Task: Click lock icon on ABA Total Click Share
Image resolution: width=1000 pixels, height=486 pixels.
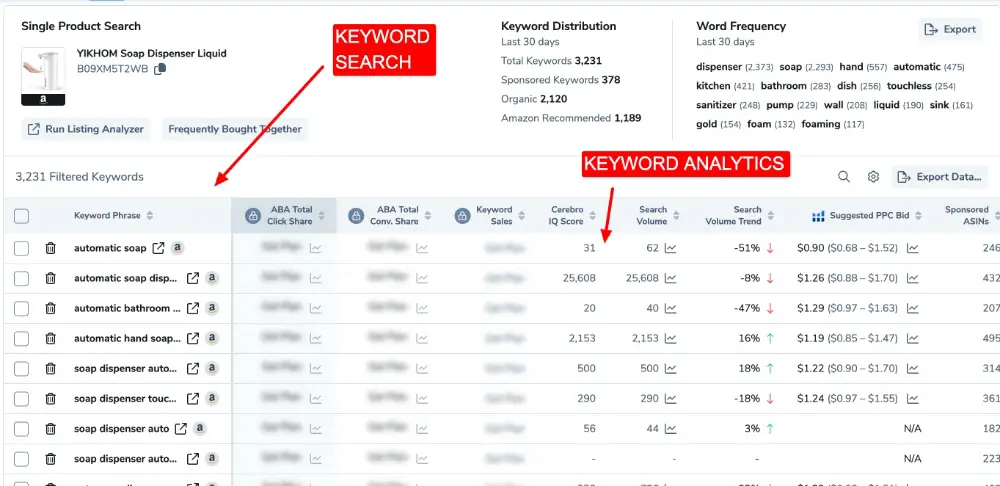Action: [253, 216]
